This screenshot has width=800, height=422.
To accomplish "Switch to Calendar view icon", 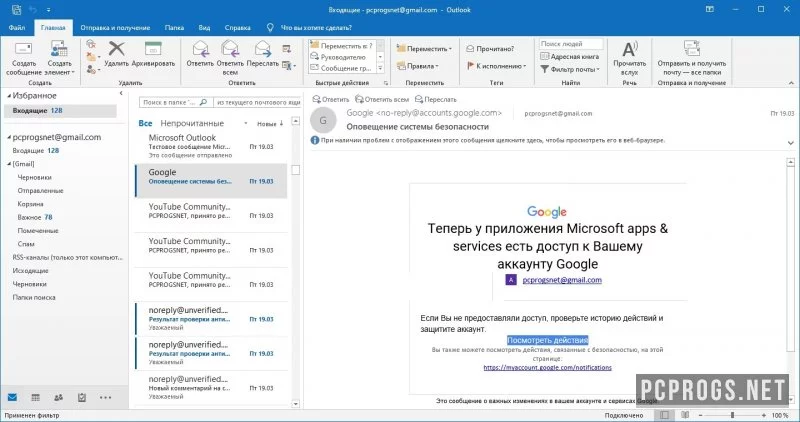I will (x=35, y=397).
